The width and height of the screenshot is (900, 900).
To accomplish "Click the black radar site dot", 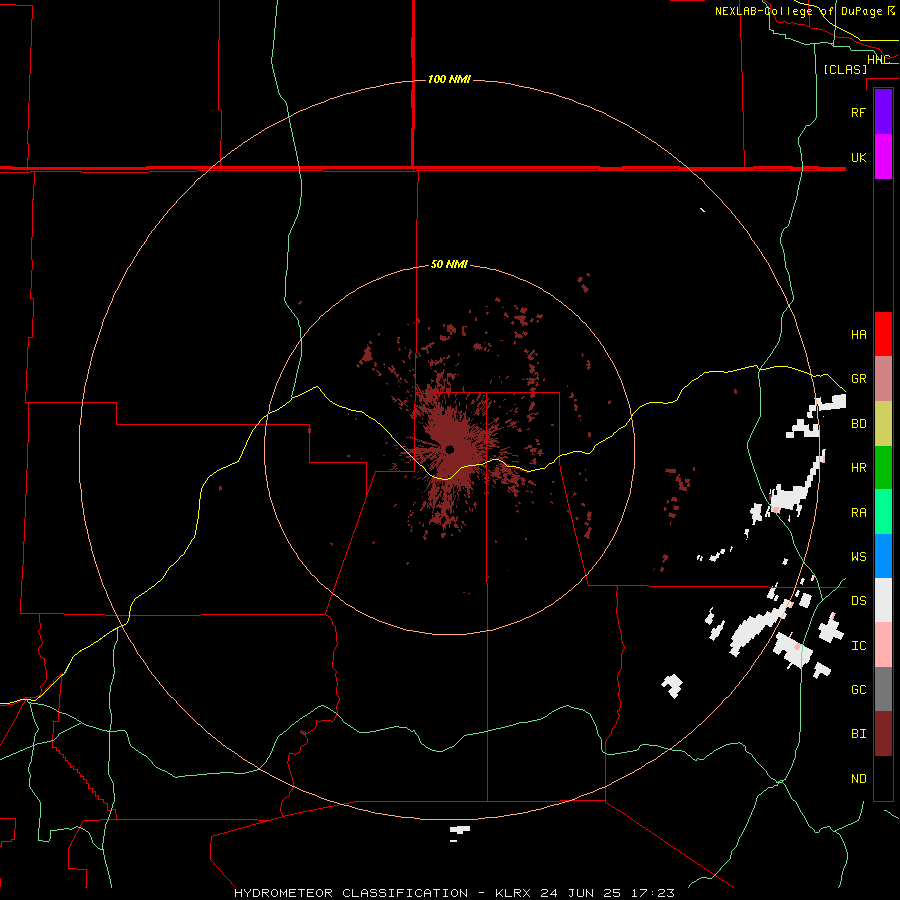I will coord(449,449).
